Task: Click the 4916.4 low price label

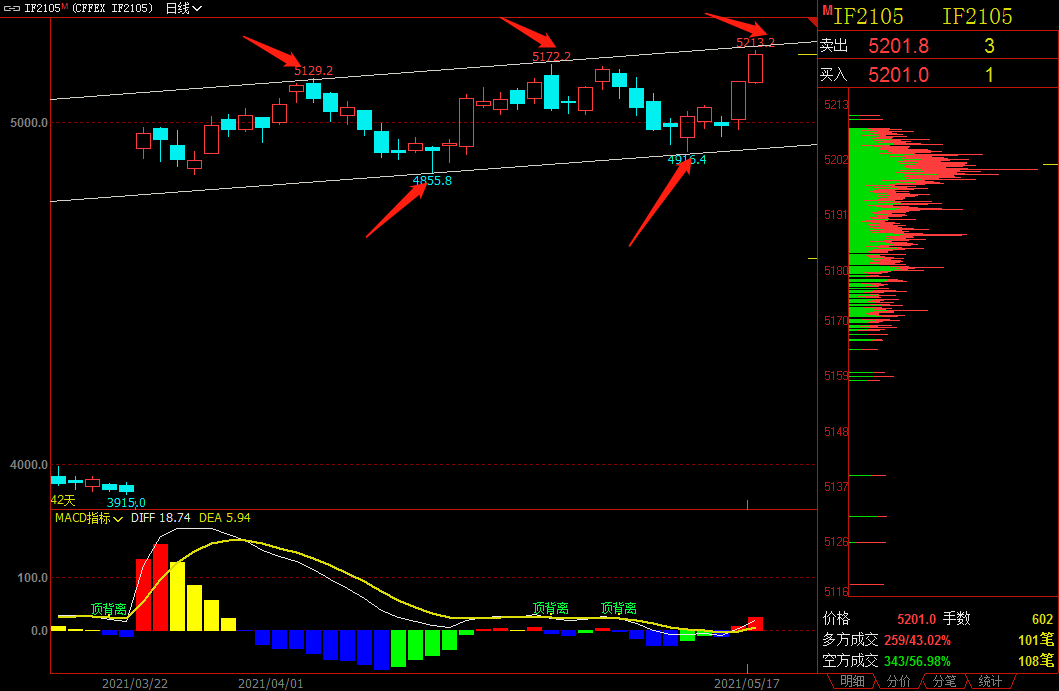Action: click(687, 159)
